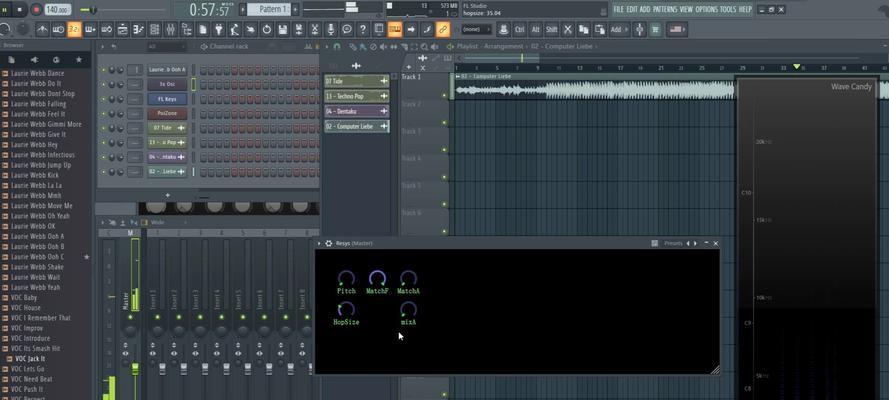Toggle the playlist magnet snap icon

tap(337, 46)
